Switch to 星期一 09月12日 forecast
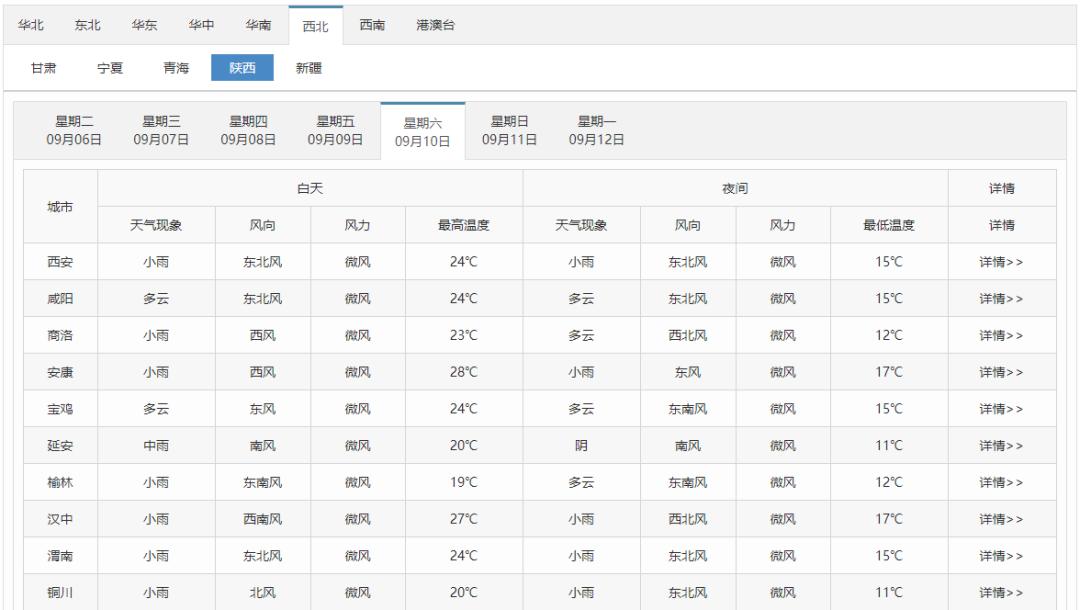 pos(597,130)
